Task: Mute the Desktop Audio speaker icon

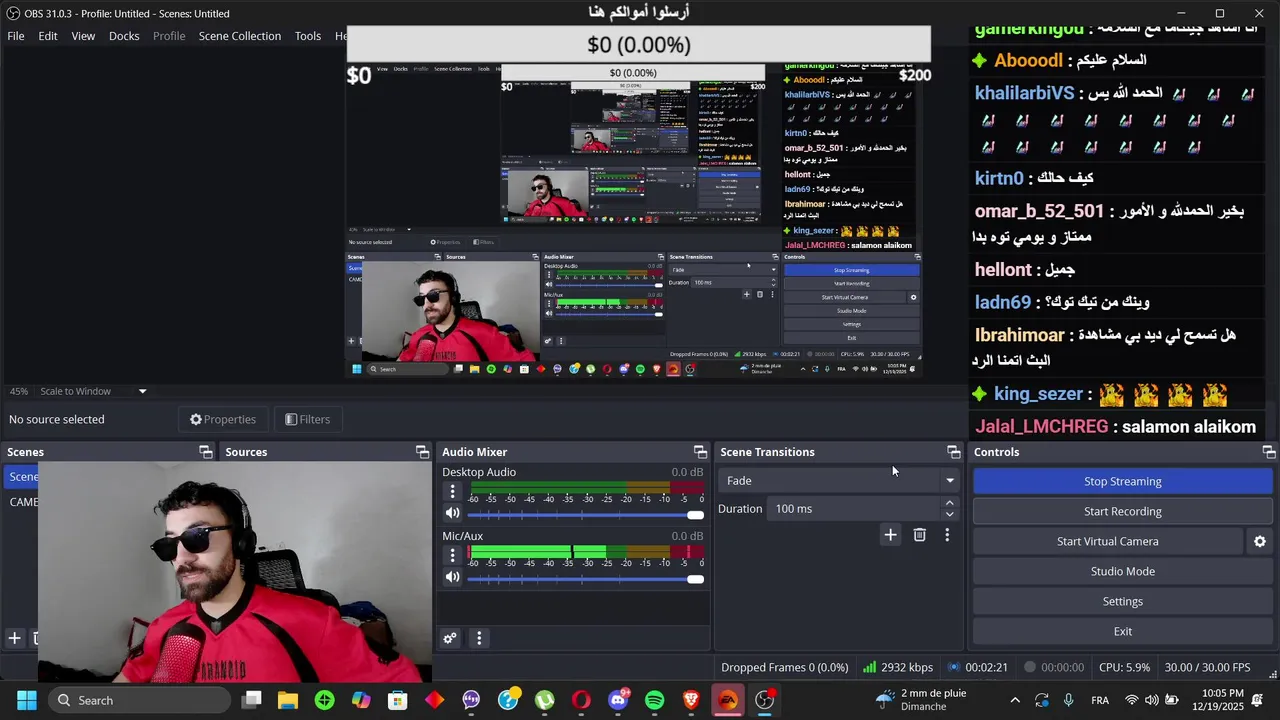Action: [x=452, y=513]
